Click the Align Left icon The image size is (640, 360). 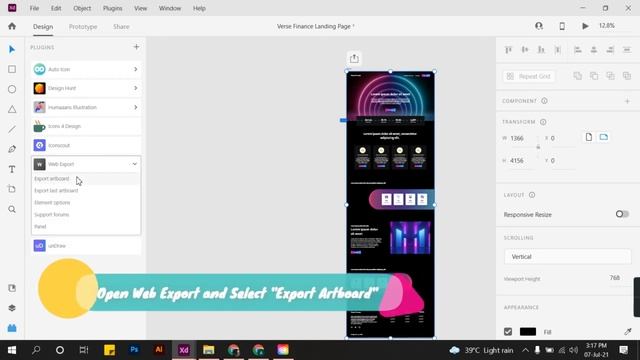(x=578, y=50)
